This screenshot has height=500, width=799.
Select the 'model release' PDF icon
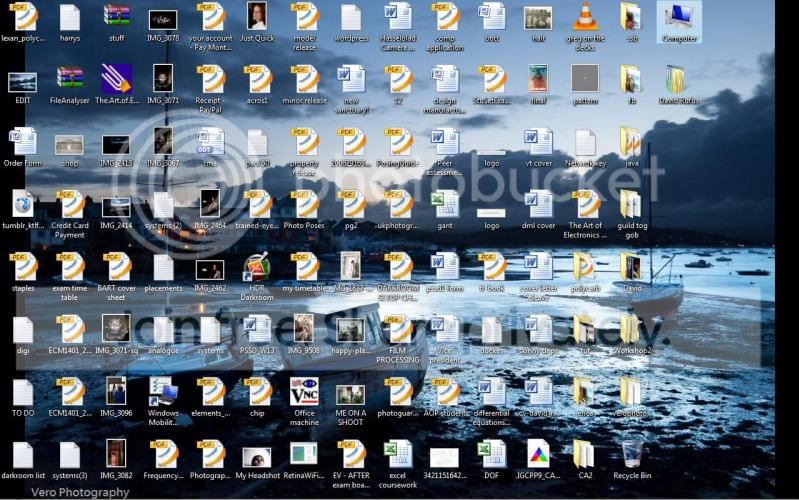pos(304,17)
